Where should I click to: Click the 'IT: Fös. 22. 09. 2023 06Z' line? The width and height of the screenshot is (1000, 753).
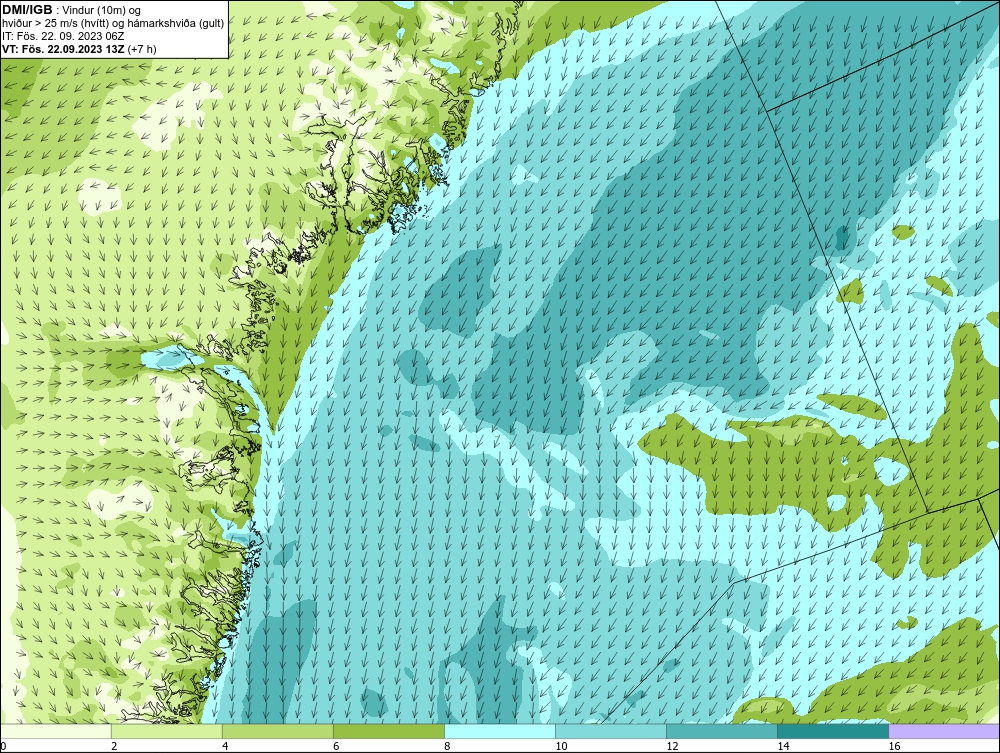(63, 36)
